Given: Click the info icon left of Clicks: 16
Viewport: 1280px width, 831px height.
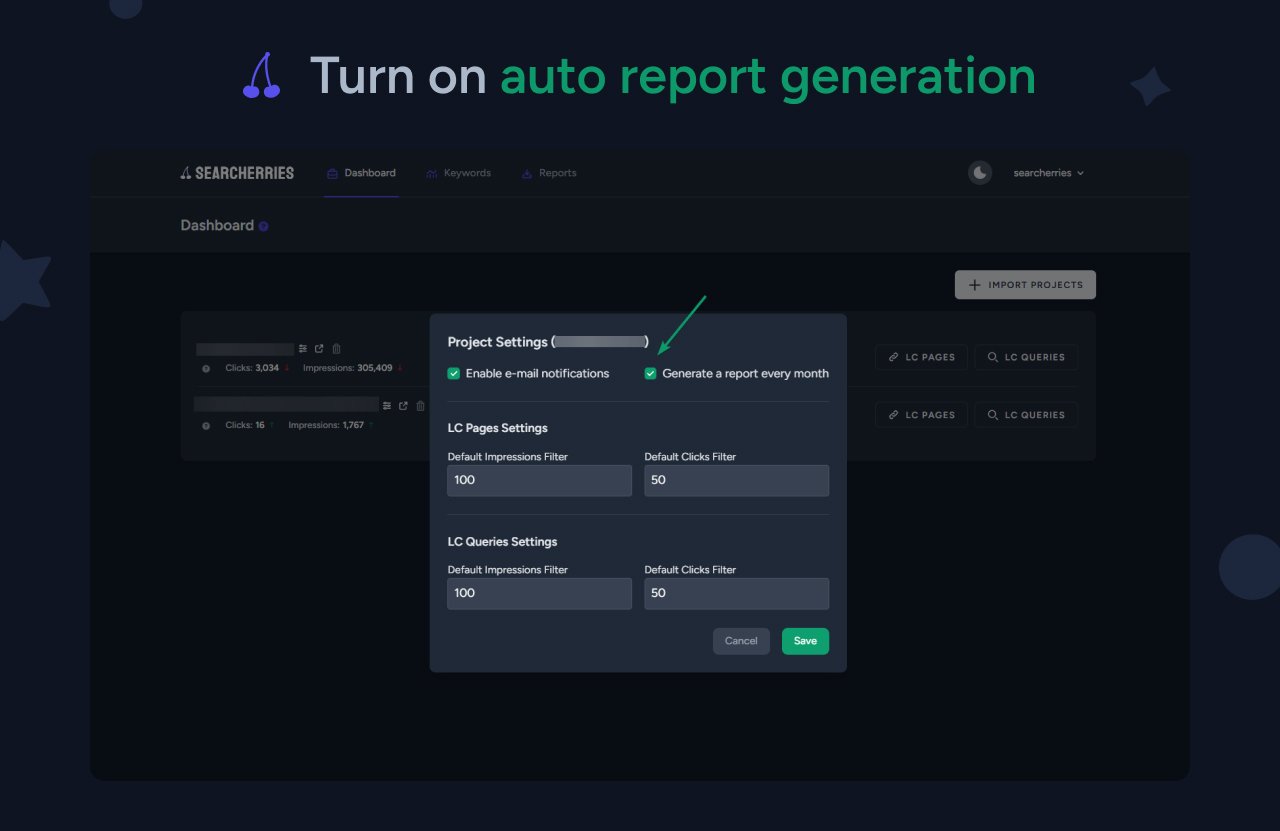Looking at the screenshot, I should coord(207,425).
